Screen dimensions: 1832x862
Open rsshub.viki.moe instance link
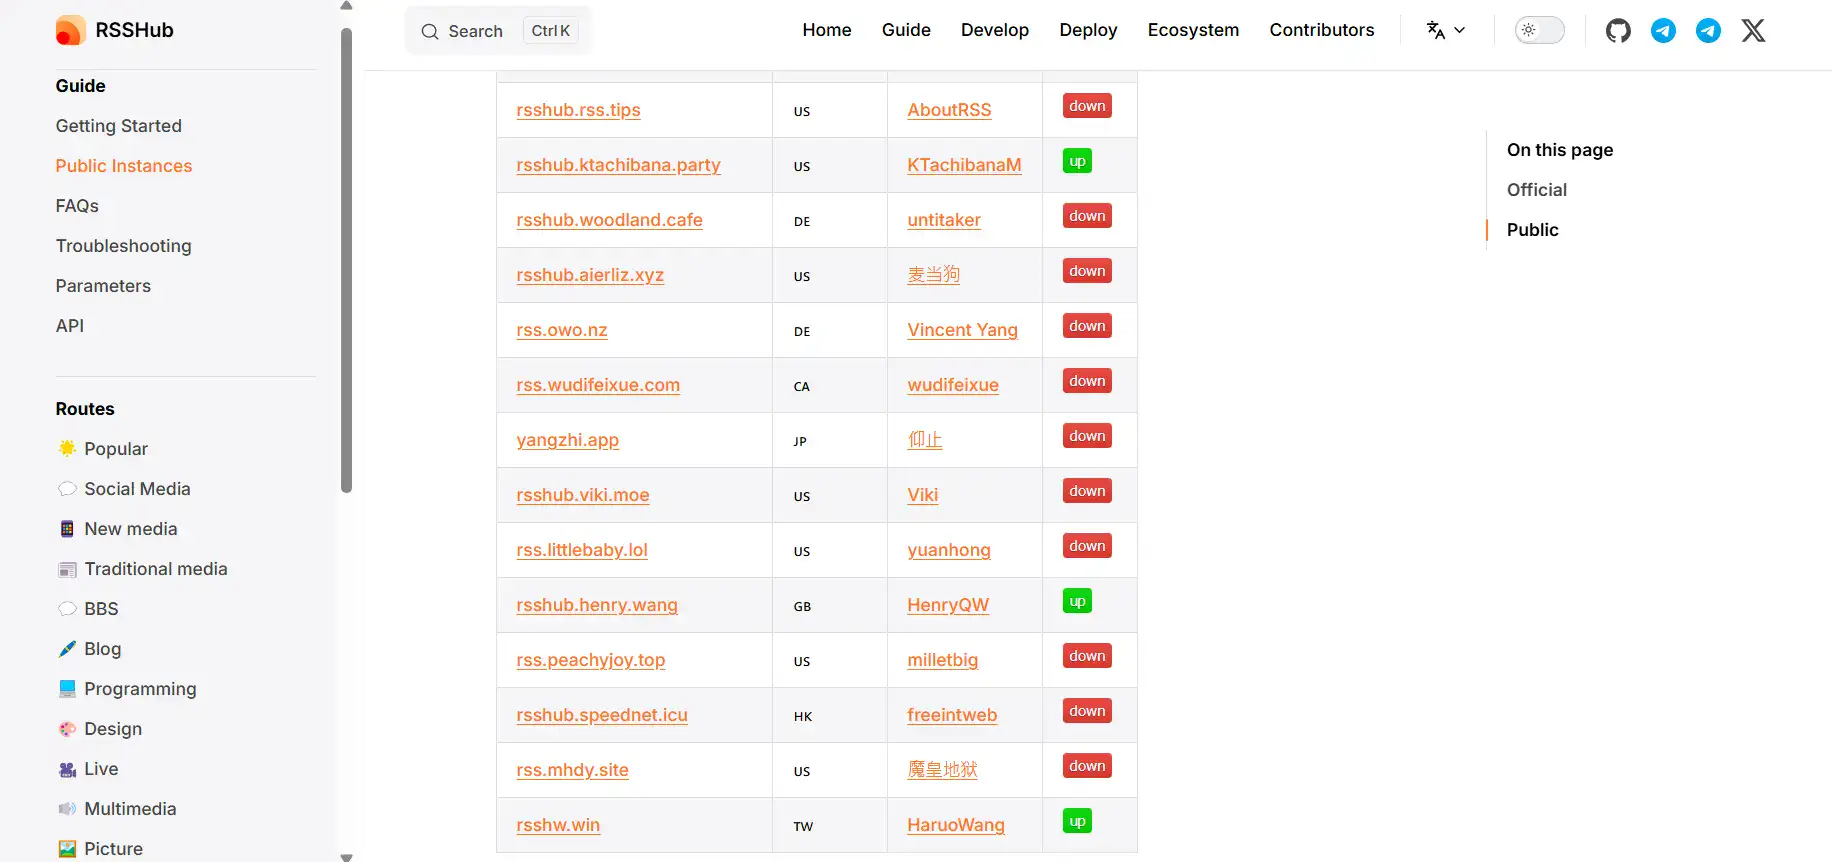click(583, 495)
